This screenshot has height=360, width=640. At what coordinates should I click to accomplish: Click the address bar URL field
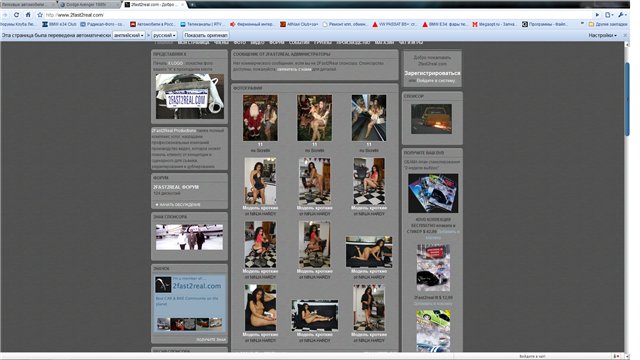(318, 15)
